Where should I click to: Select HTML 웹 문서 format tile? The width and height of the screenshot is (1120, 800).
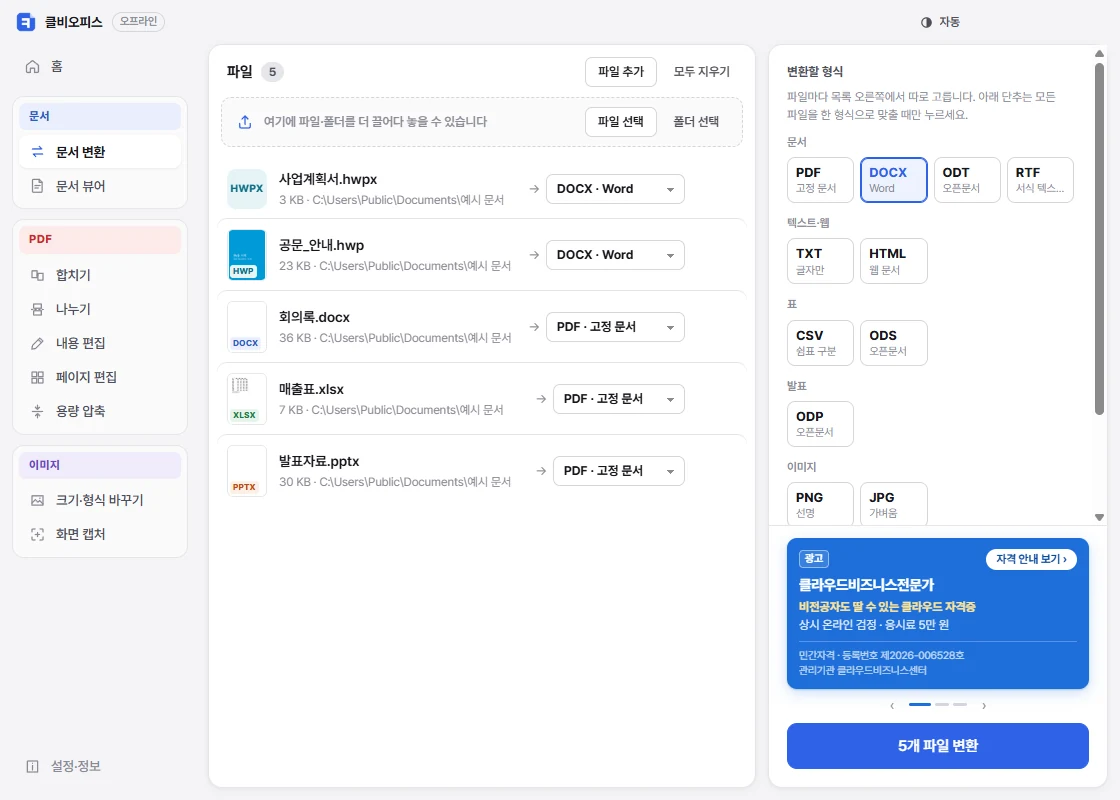[894, 261]
